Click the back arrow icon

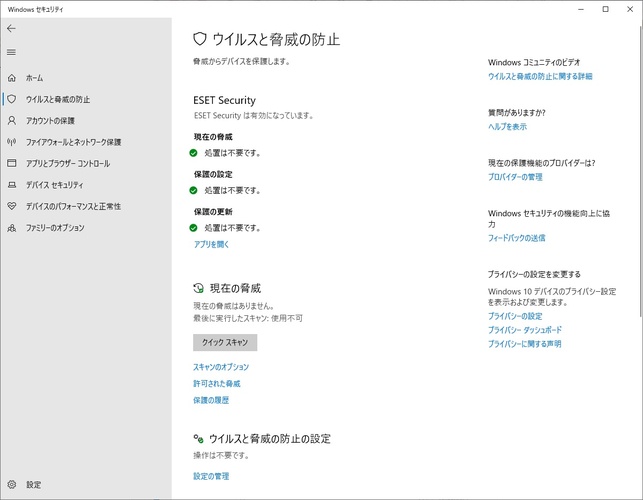(x=11, y=28)
